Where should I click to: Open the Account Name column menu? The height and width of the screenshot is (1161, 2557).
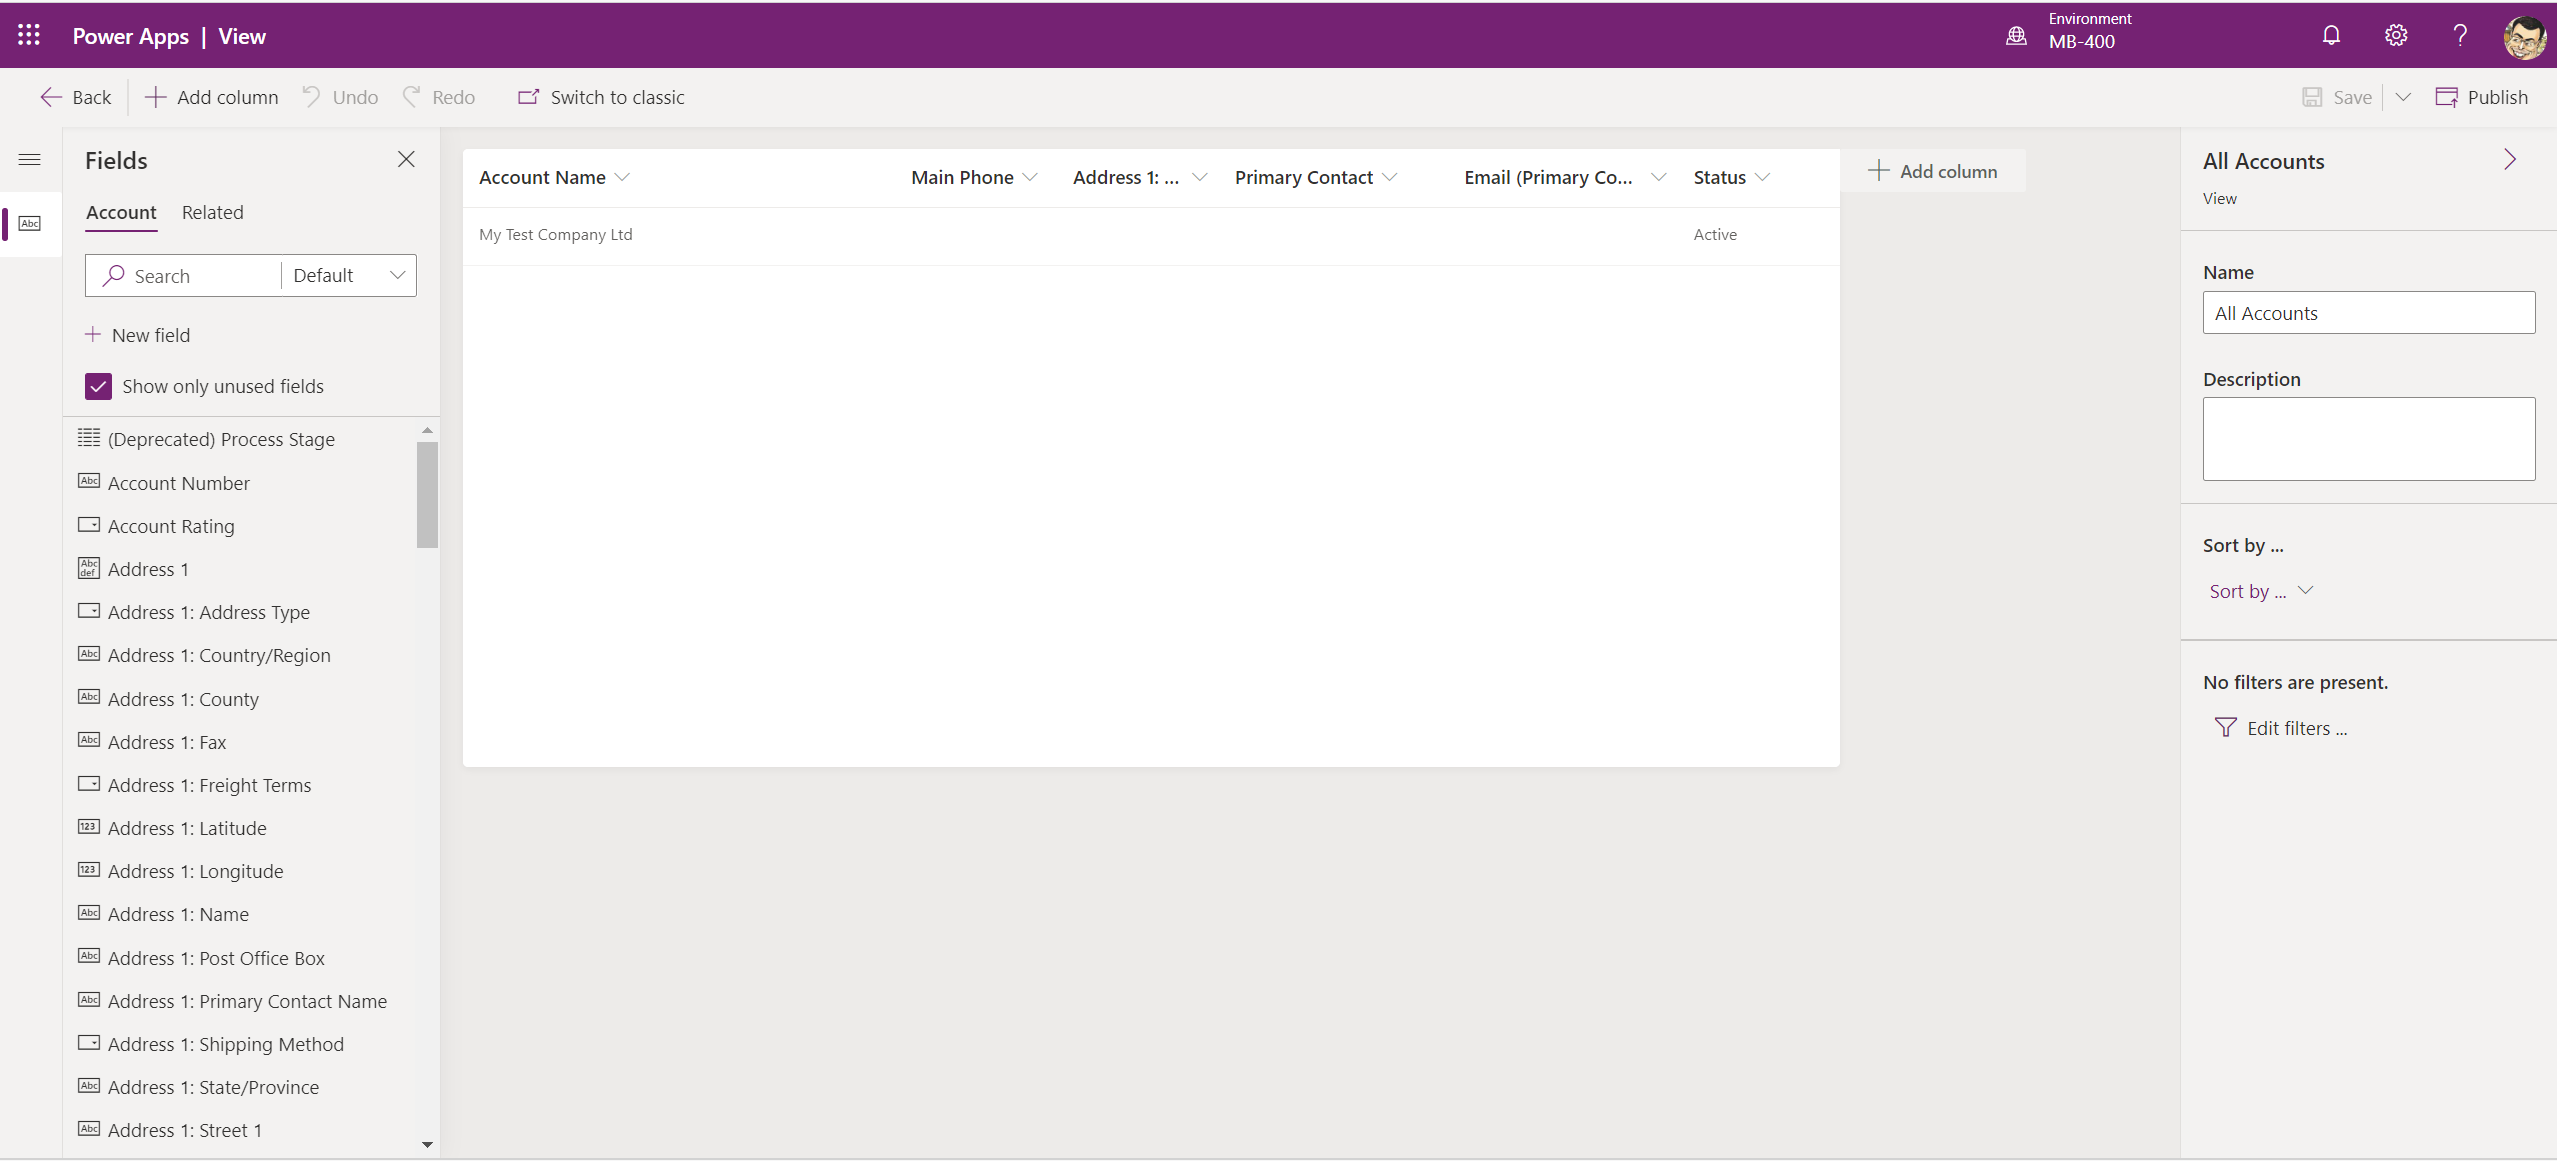(x=622, y=177)
